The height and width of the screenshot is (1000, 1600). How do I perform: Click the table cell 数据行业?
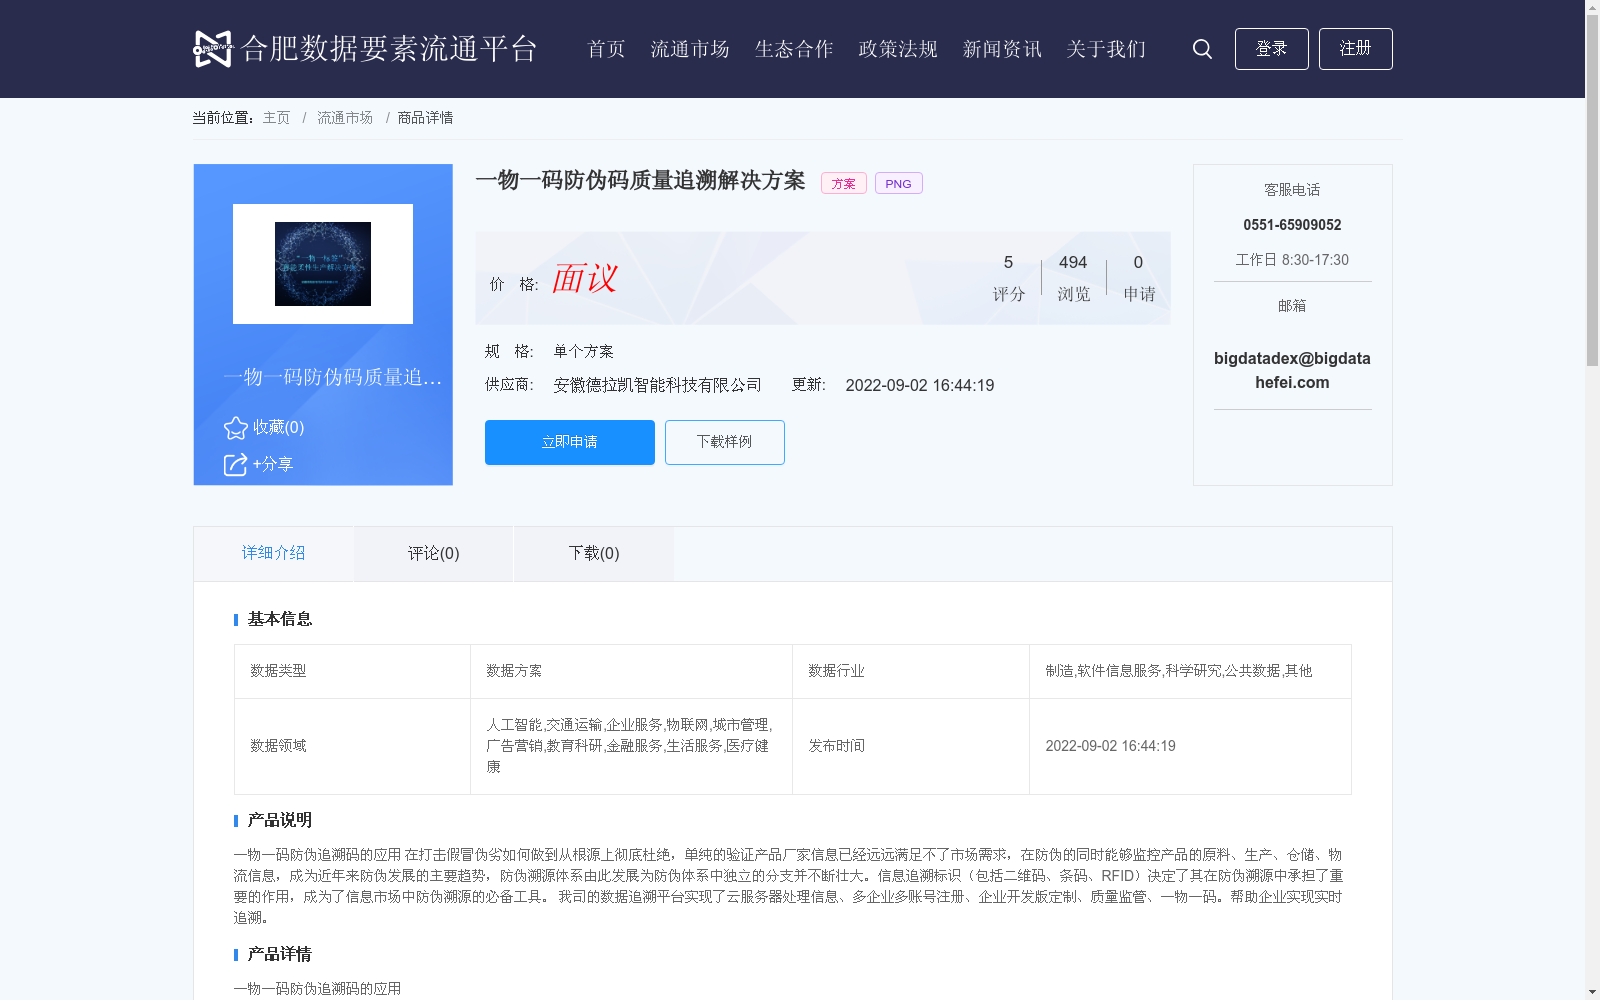pos(911,671)
